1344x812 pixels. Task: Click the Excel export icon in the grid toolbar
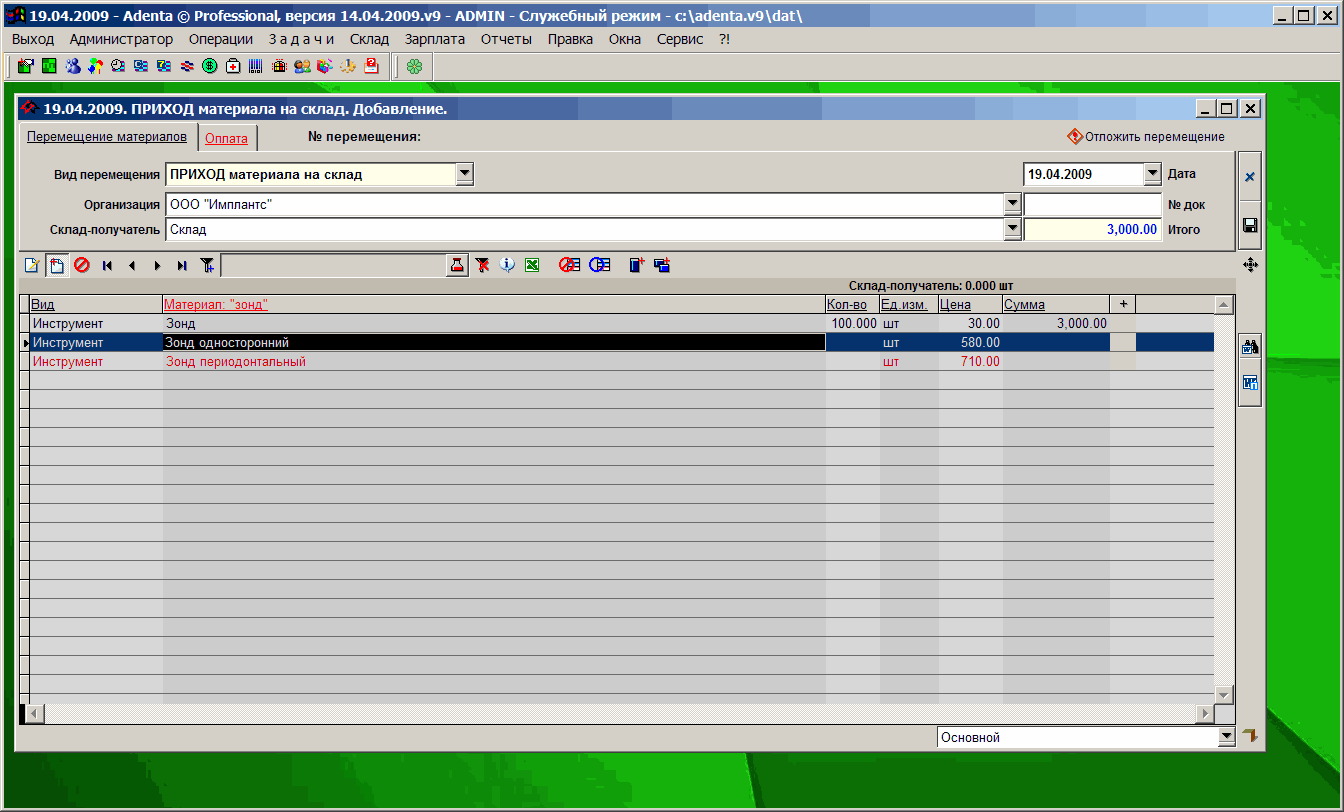point(532,265)
